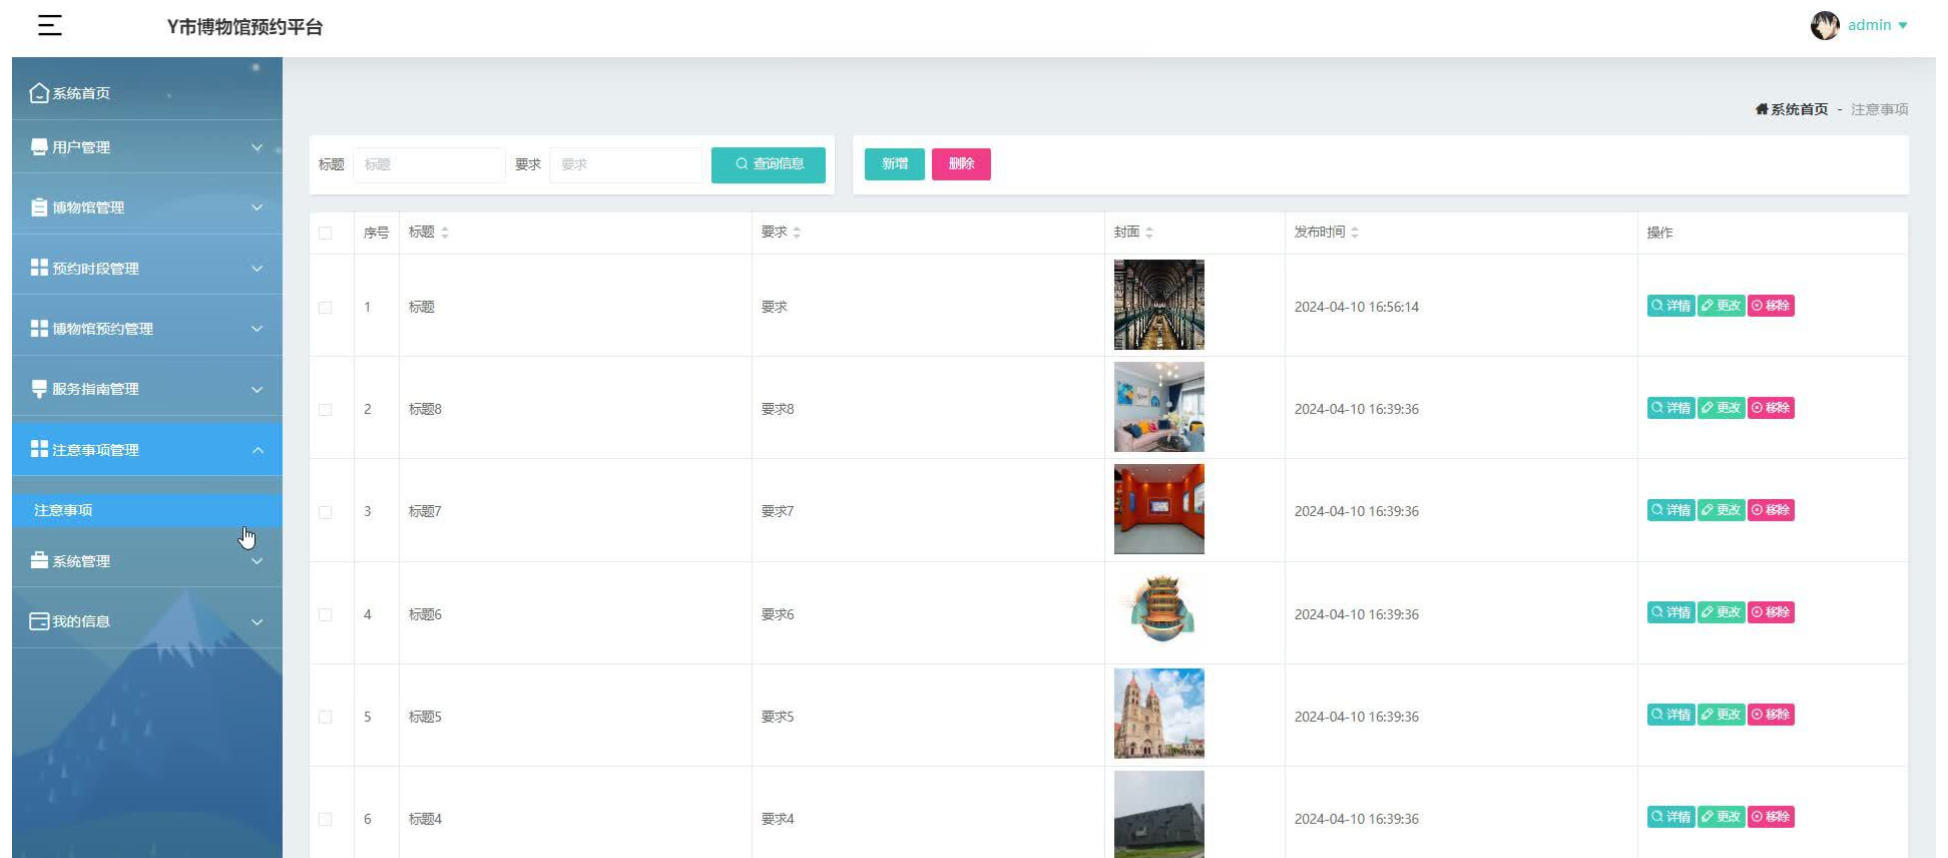Click the 博物馆管理 clipboard icon
Viewport: 1948px width, 858px height.
[x=39, y=207]
